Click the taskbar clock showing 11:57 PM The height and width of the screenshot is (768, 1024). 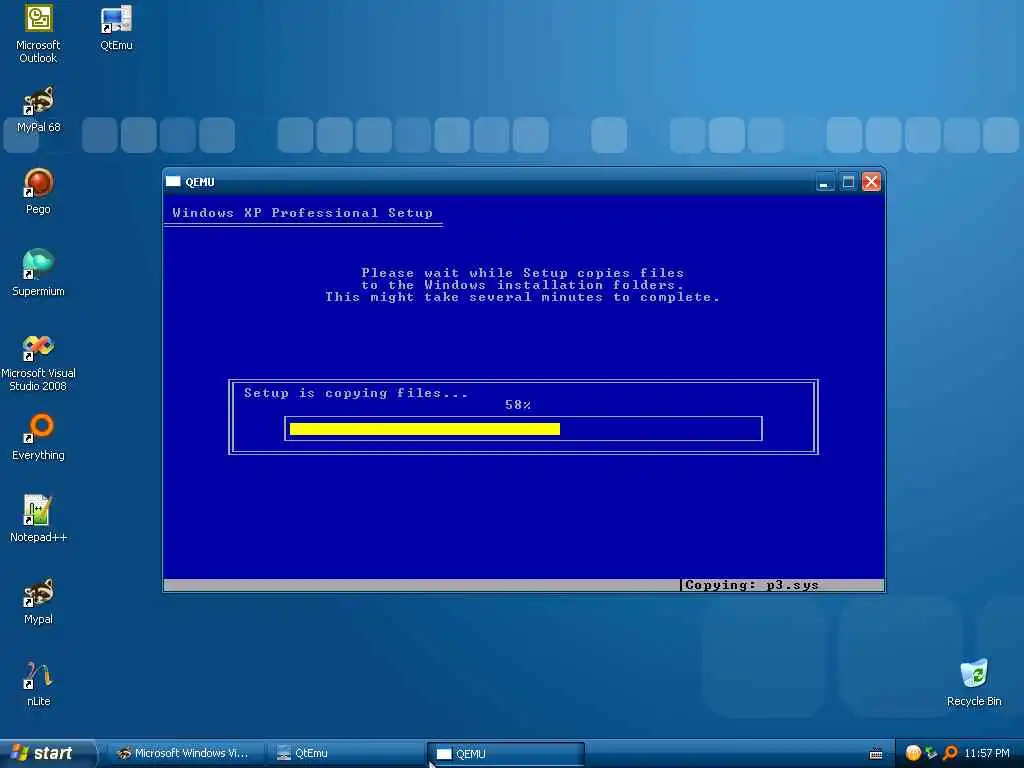986,754
